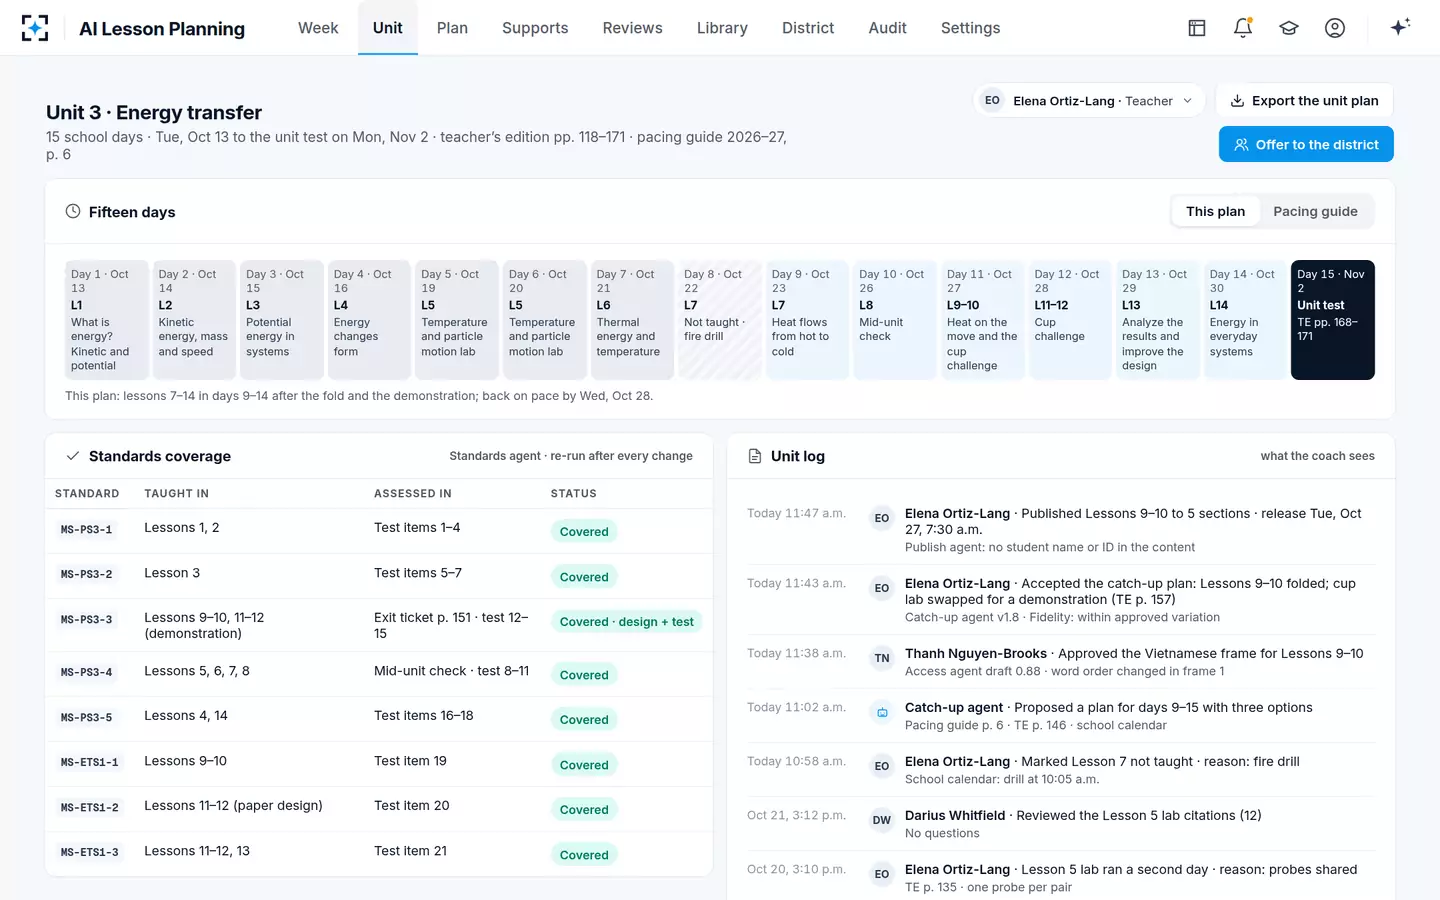Open the user profile icon
The height and width of the screenshot is (900, 1440).
click(x=1335, y=28)
